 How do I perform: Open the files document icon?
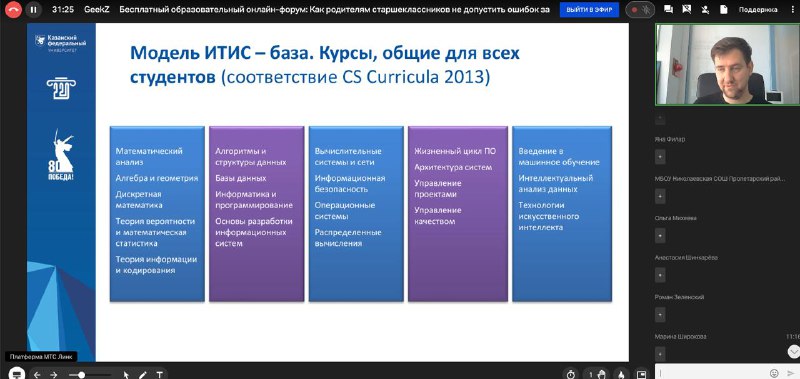pyautogui.click(x=723, y=10)
